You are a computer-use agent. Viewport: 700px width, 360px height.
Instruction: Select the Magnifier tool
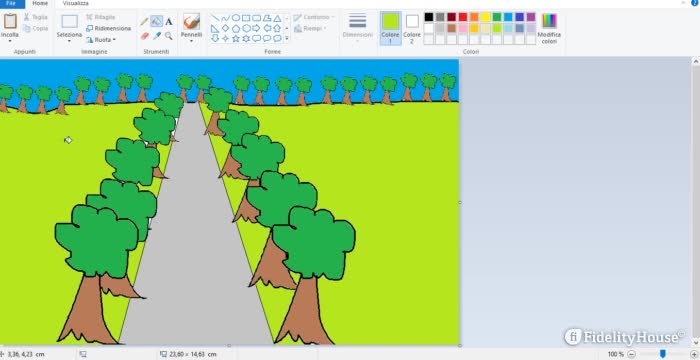[169, 36]
